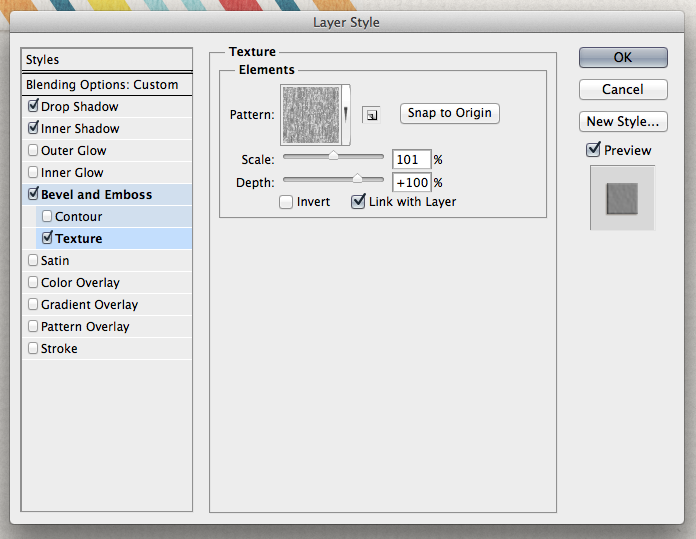Screen dimensions: 696x539
Task: Enable the Color Overlay checkbox
Action: click(33, 282)
